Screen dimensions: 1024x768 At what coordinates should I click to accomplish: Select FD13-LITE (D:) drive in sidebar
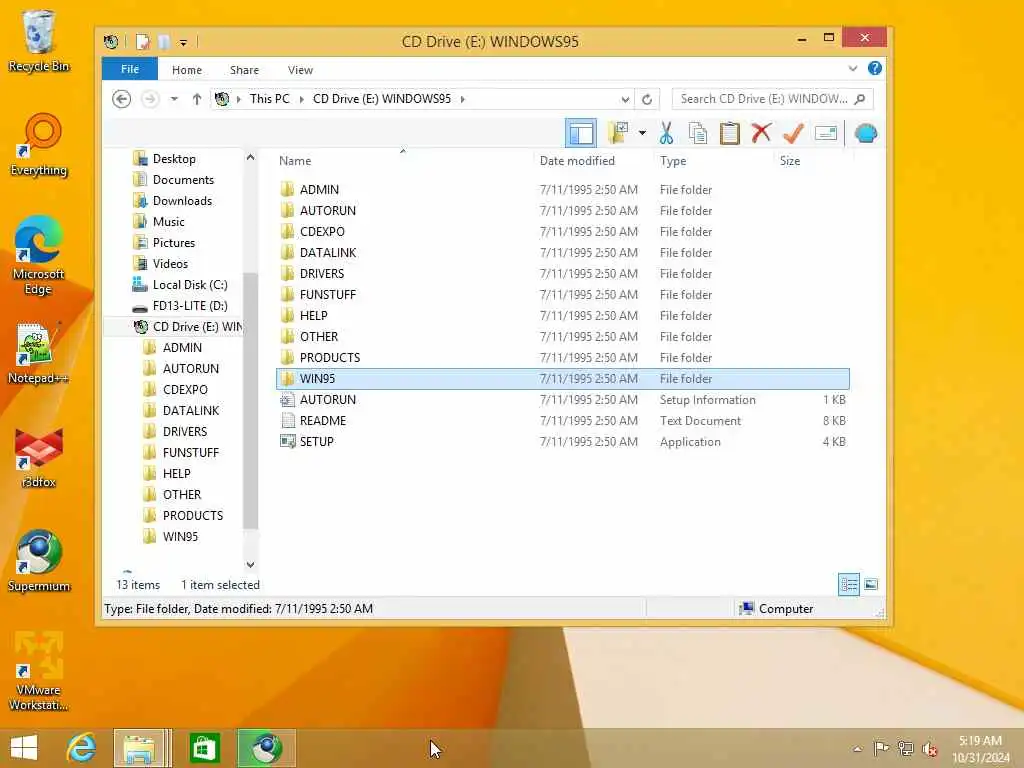pyautogui.click(x=189, y=306)
